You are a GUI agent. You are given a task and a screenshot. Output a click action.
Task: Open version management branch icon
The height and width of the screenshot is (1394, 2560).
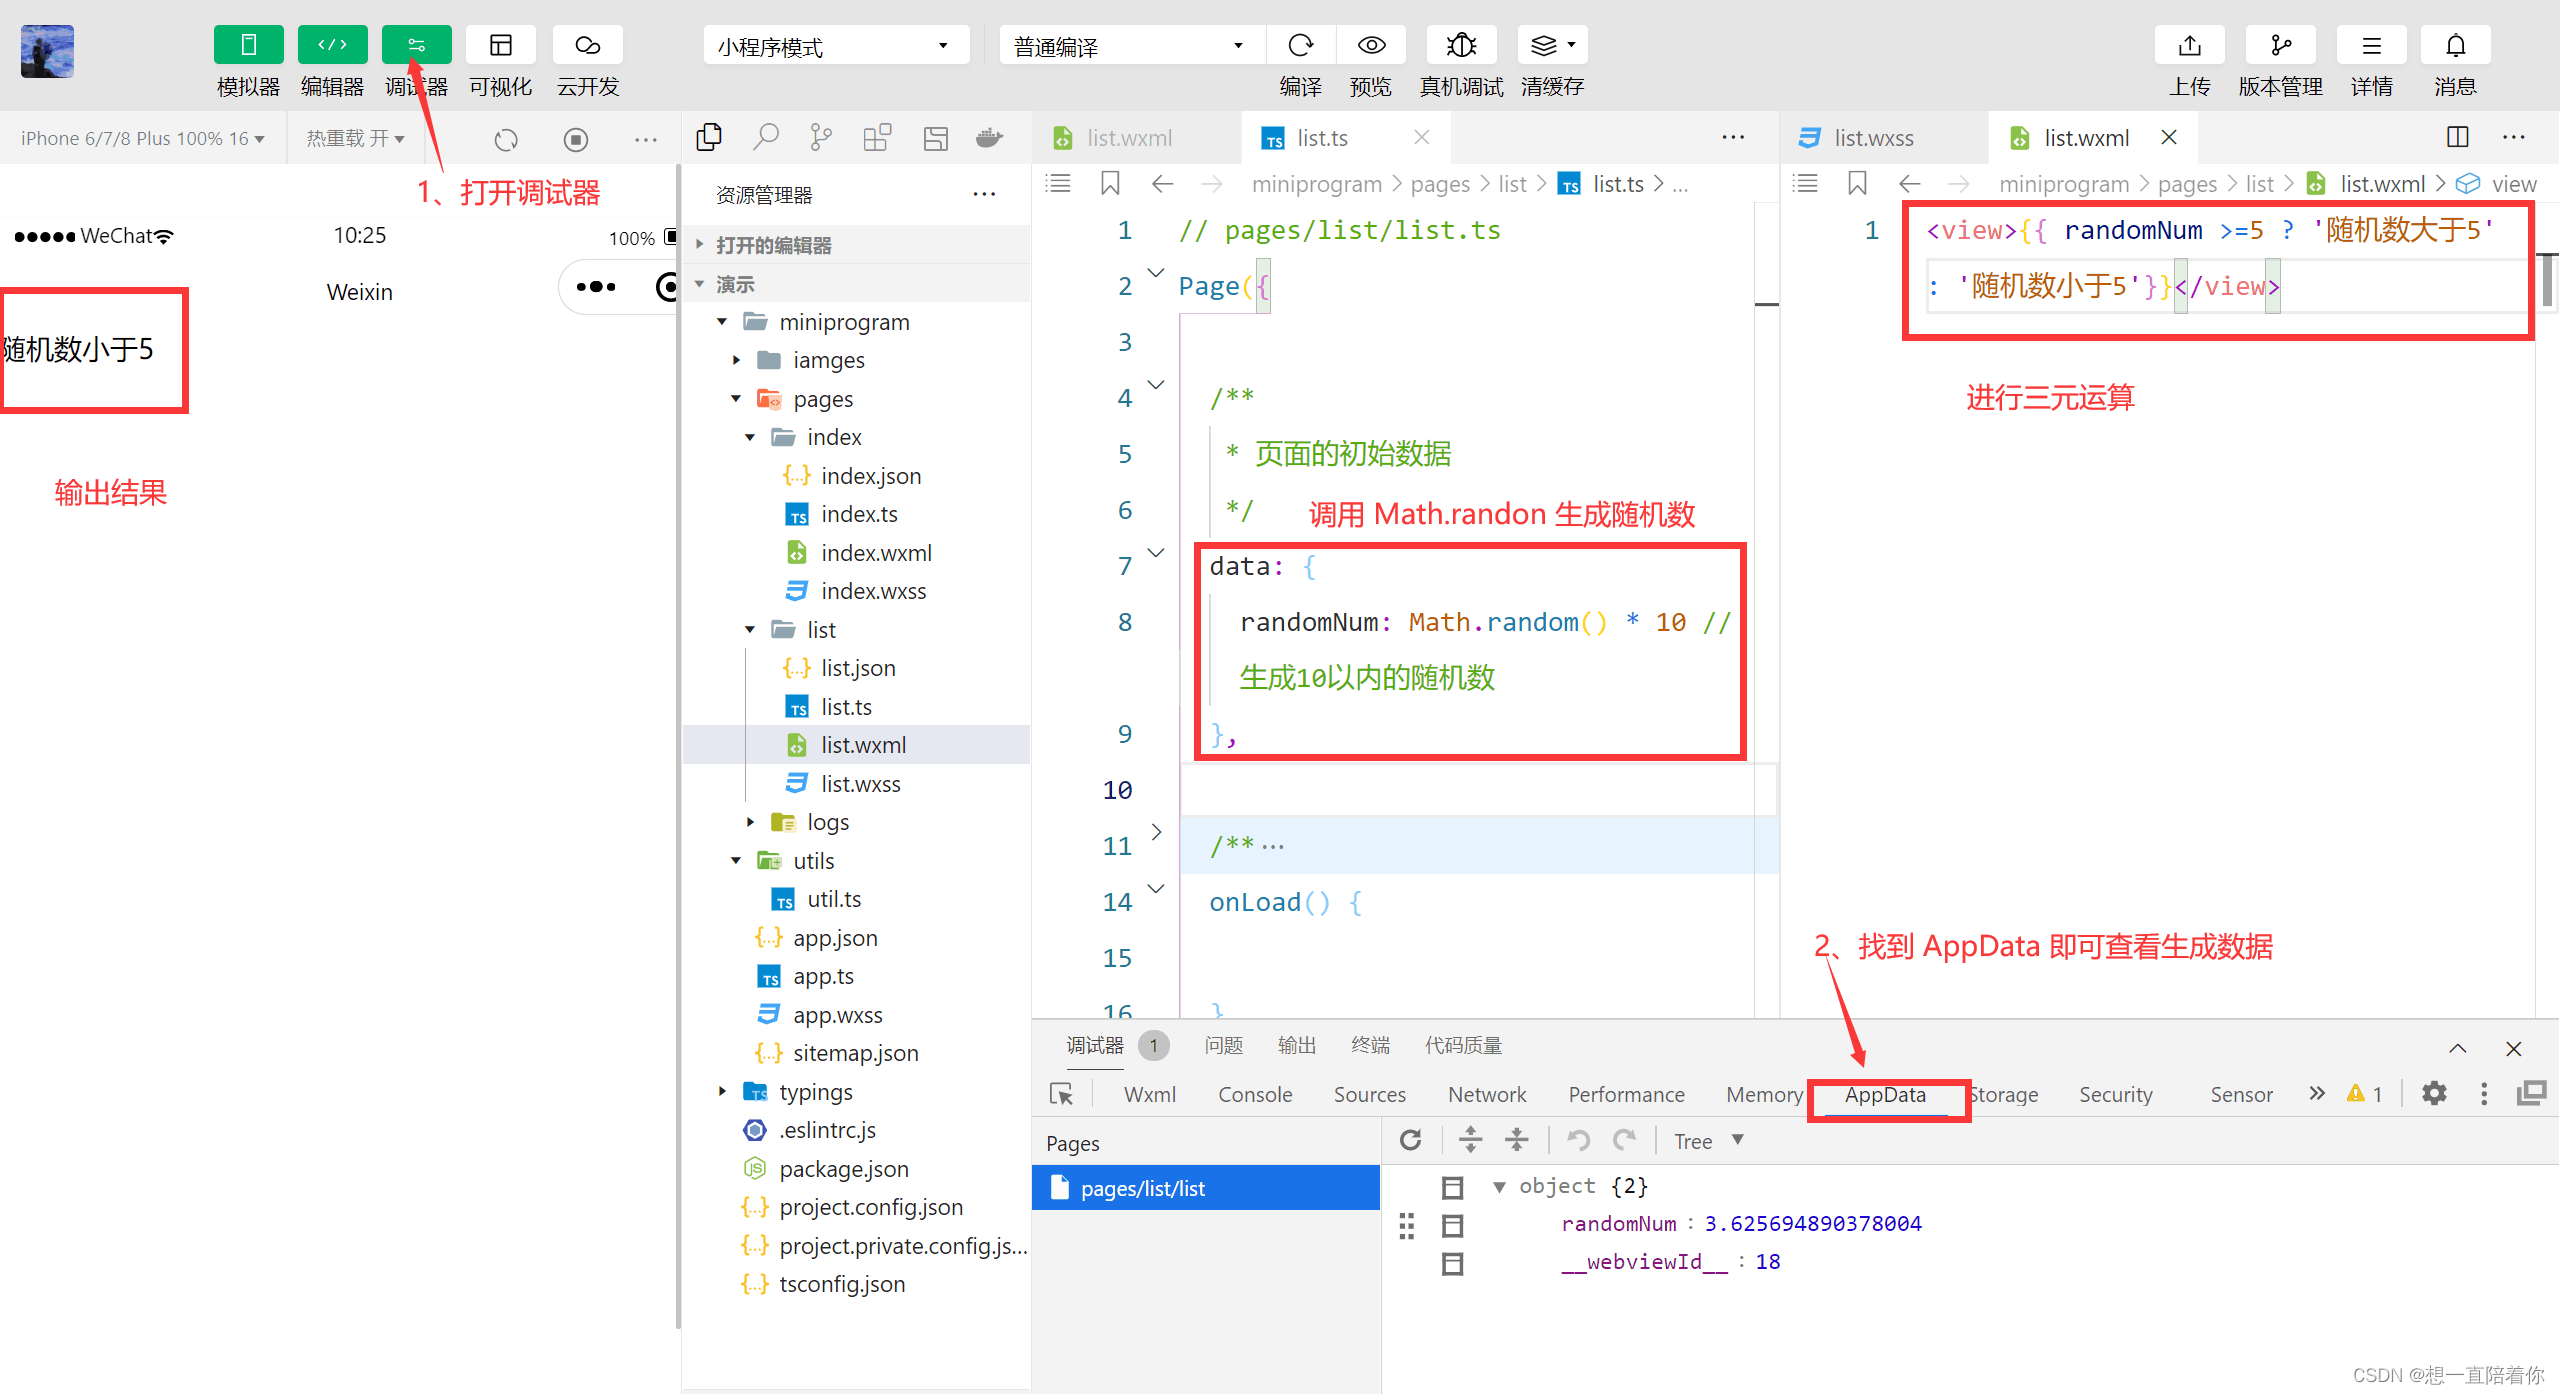click(2280, 45)
